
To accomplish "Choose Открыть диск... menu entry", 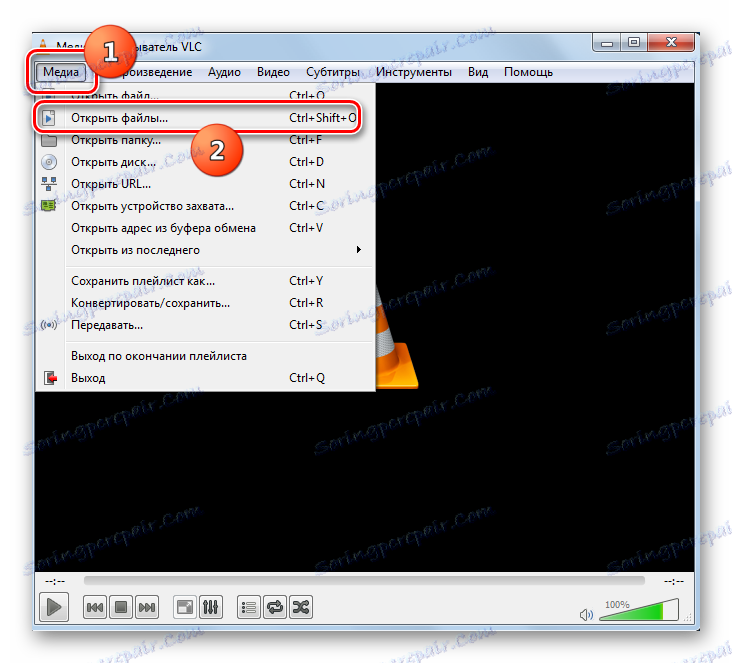I will [205, 162].
